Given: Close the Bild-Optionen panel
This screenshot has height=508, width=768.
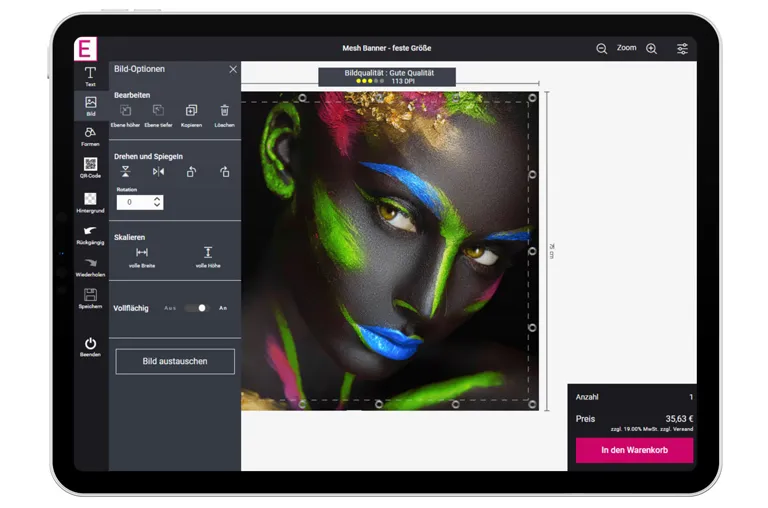Looking at the screenshot, I should coord(233,69).
